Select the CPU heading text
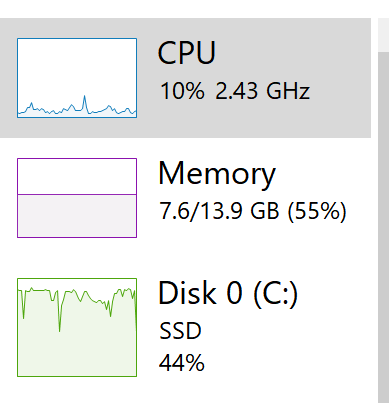The image size is (389, 403). coord(187,53)
